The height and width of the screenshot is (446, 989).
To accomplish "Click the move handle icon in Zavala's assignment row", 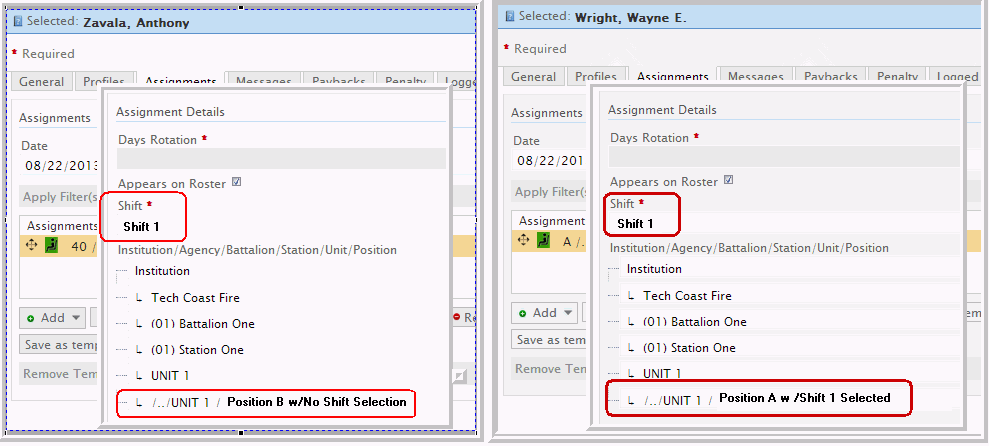I will pos(31,246).
